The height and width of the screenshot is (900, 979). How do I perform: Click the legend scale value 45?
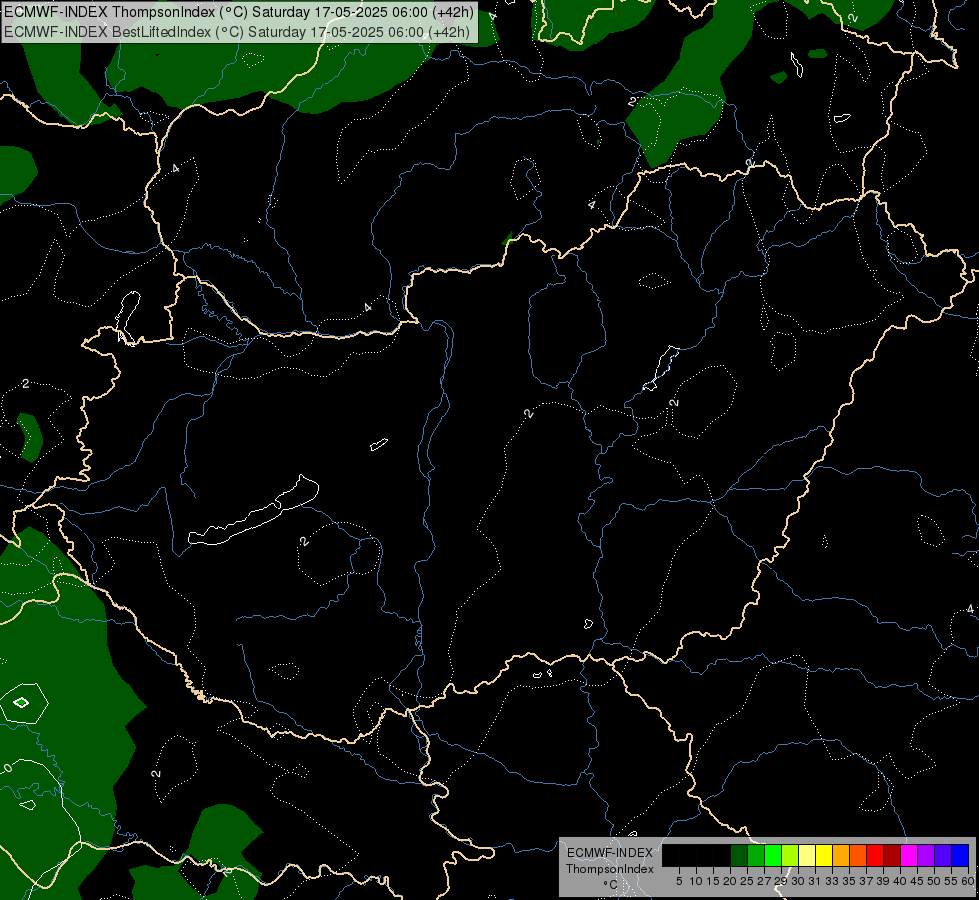coord(917,881)
